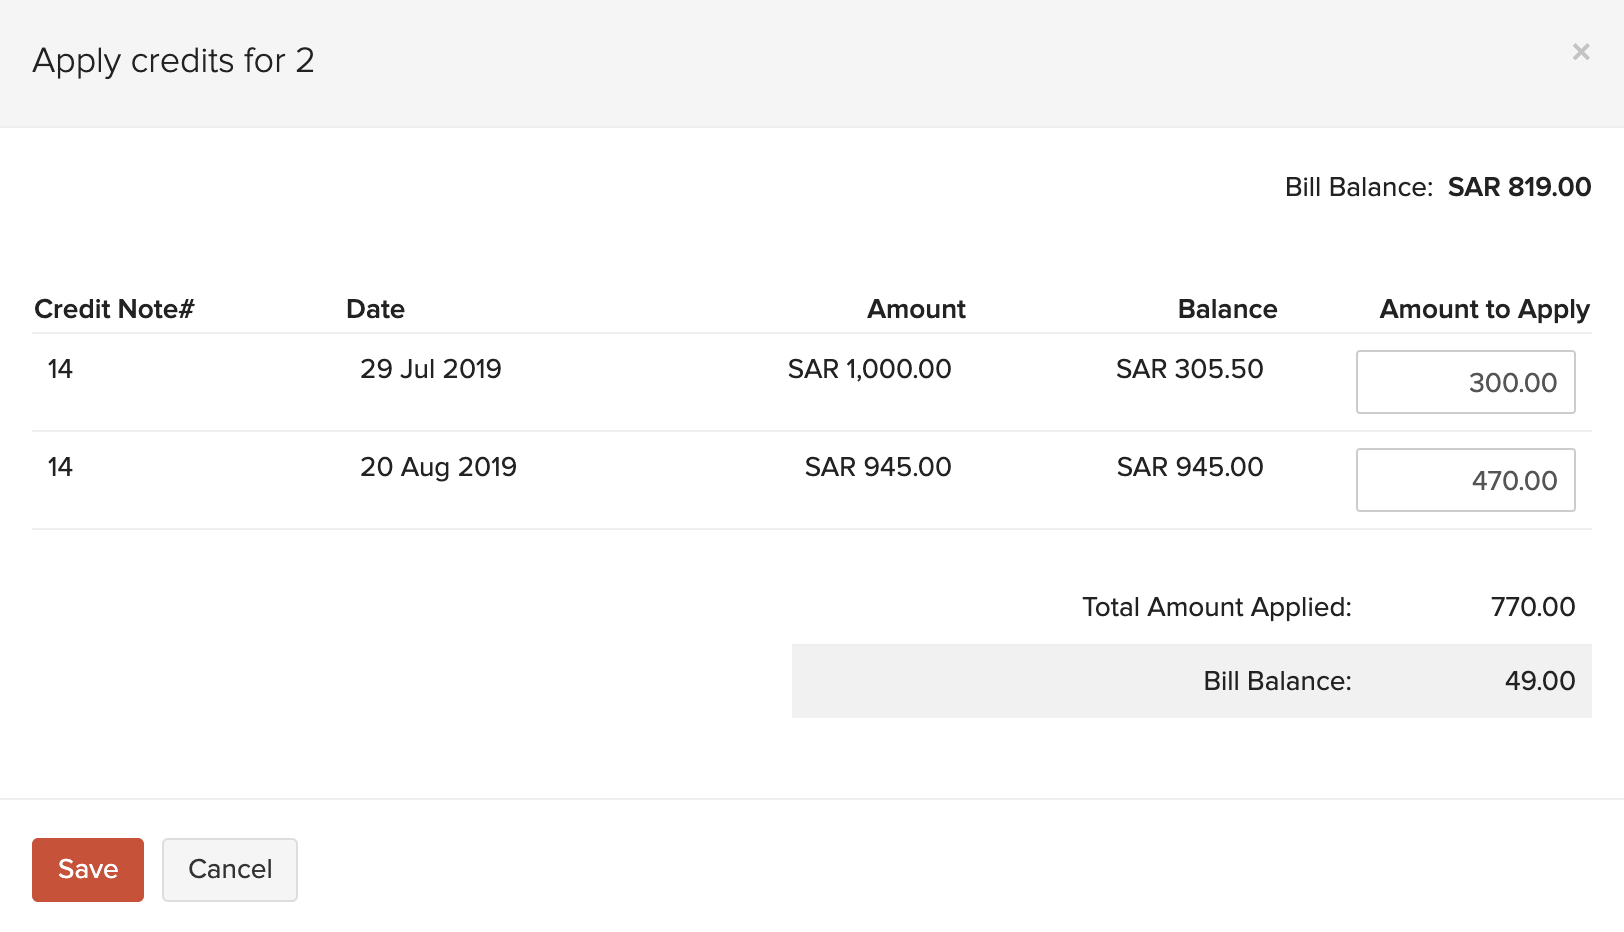This screenshot has width=1624, height=932.
Task: Click credit note number in 29 Jul row
Action: 60,369
